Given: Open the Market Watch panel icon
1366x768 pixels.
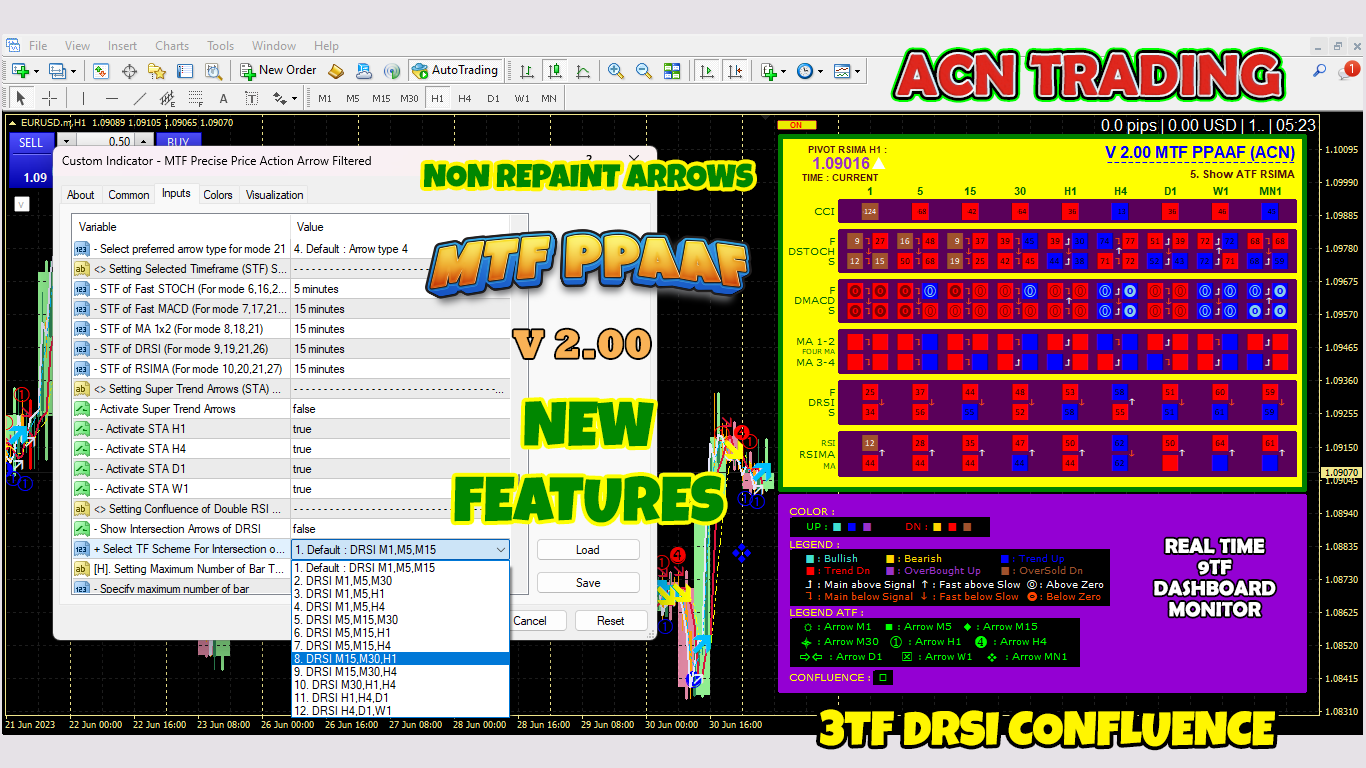Looking at the screenshot, I should coord(101,71).
